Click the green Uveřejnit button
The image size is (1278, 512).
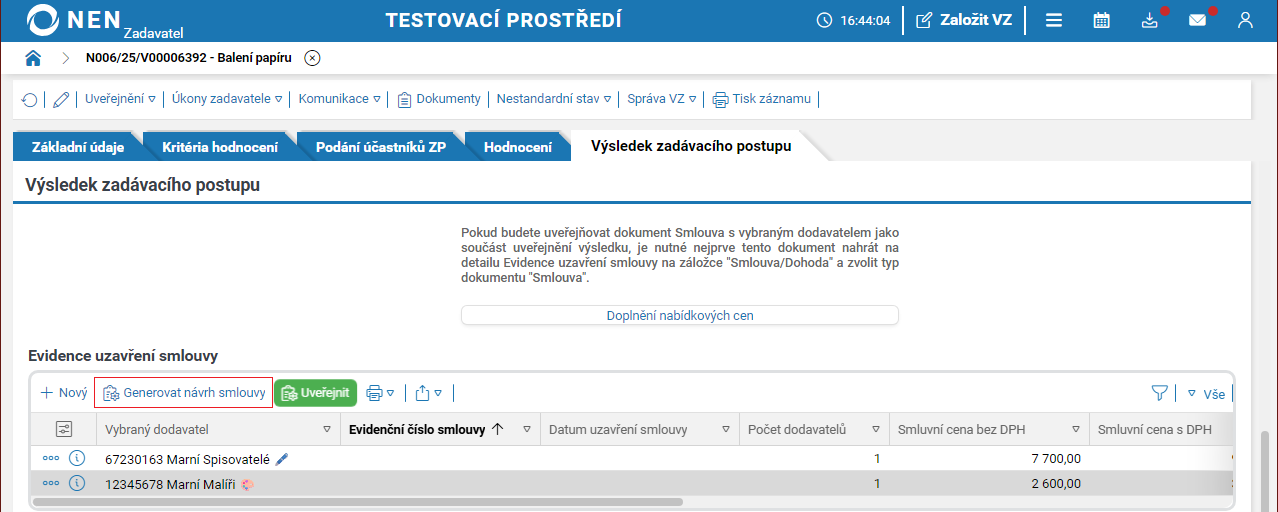point(315,393)
